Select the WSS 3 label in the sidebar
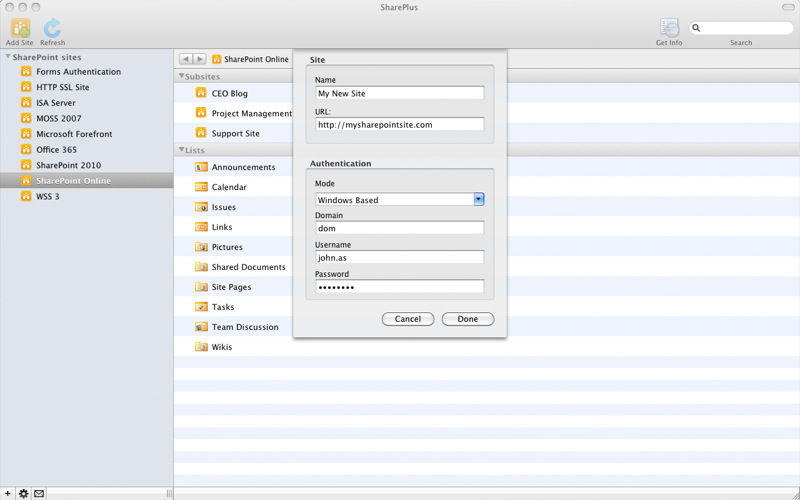This screenshot has height=500, width=800. point(47,196)
